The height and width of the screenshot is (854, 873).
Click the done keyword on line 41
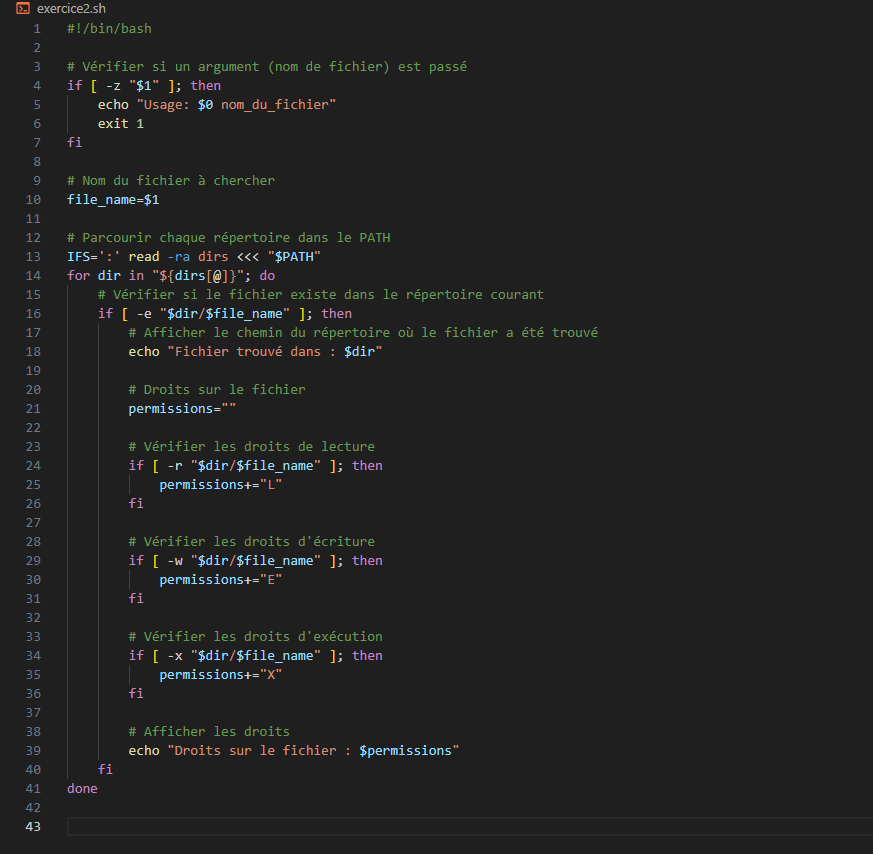(x=81, y=788)
